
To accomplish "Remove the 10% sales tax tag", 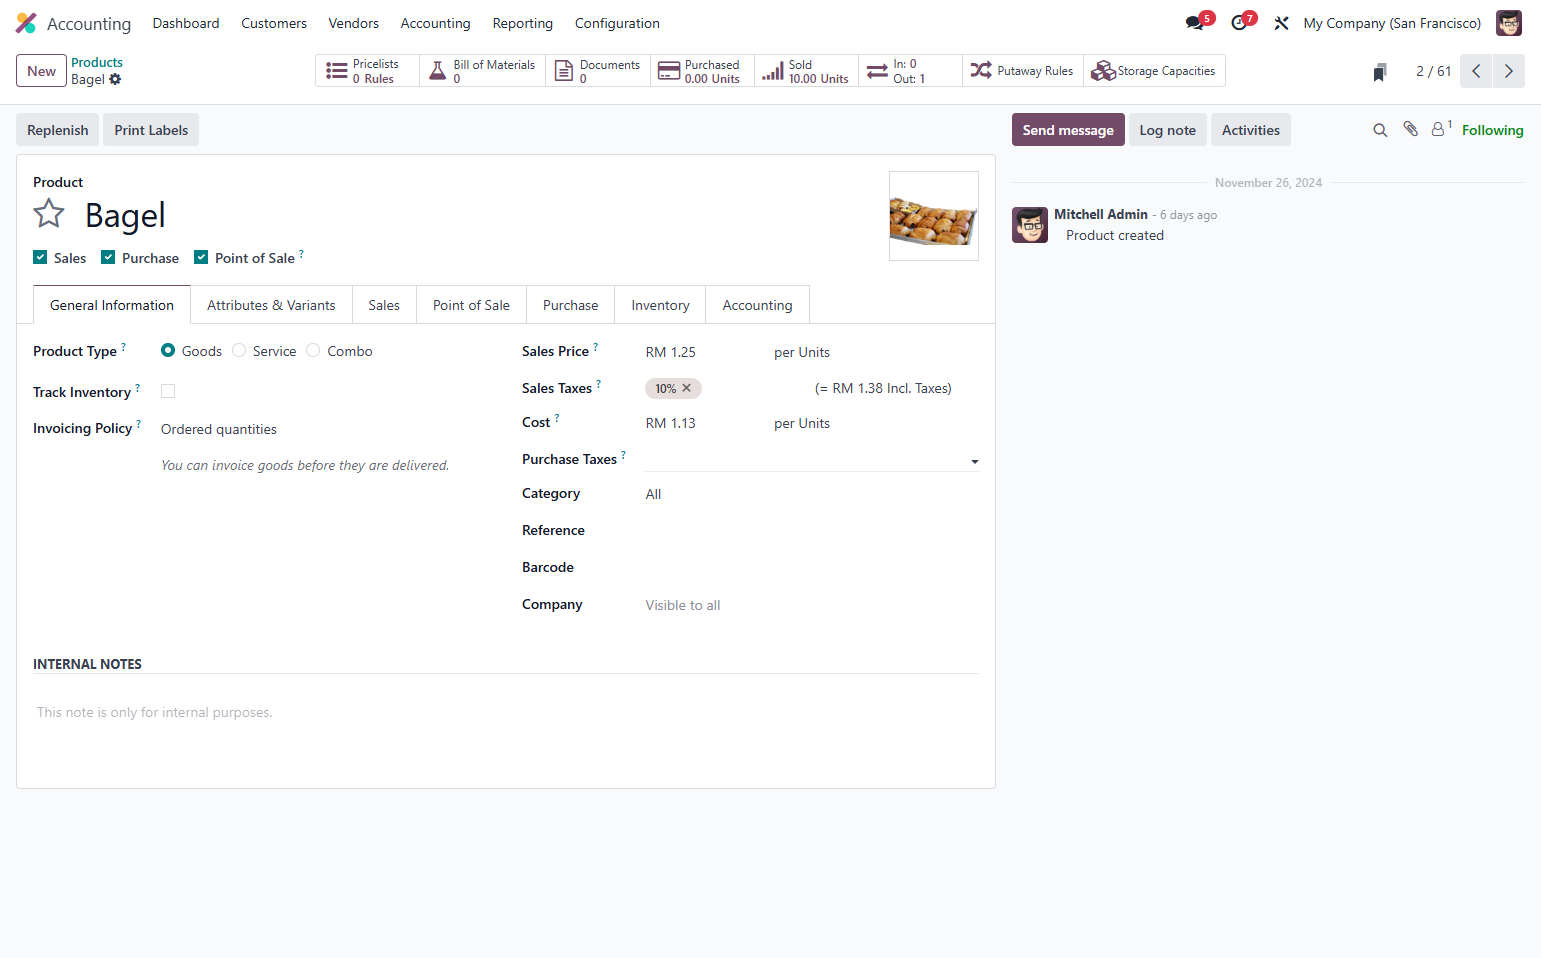I will 687,388.
